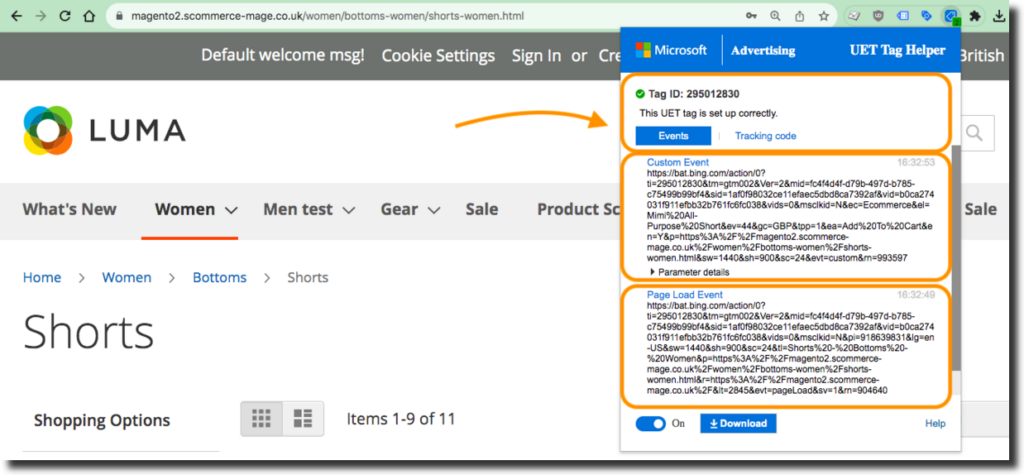The width and height of the screenshot is (1024, 475).
Task: Turn off the UET Tag Helper switch
Action: coord(650,424)
